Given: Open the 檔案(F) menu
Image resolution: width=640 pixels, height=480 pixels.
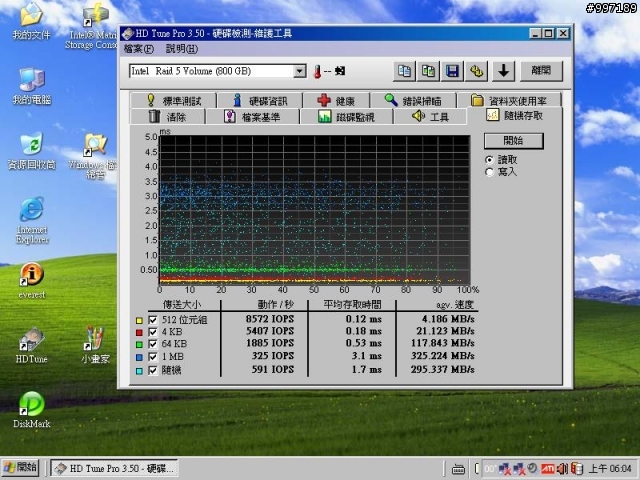Looking at the screenshot, I should tap(138, 49).
